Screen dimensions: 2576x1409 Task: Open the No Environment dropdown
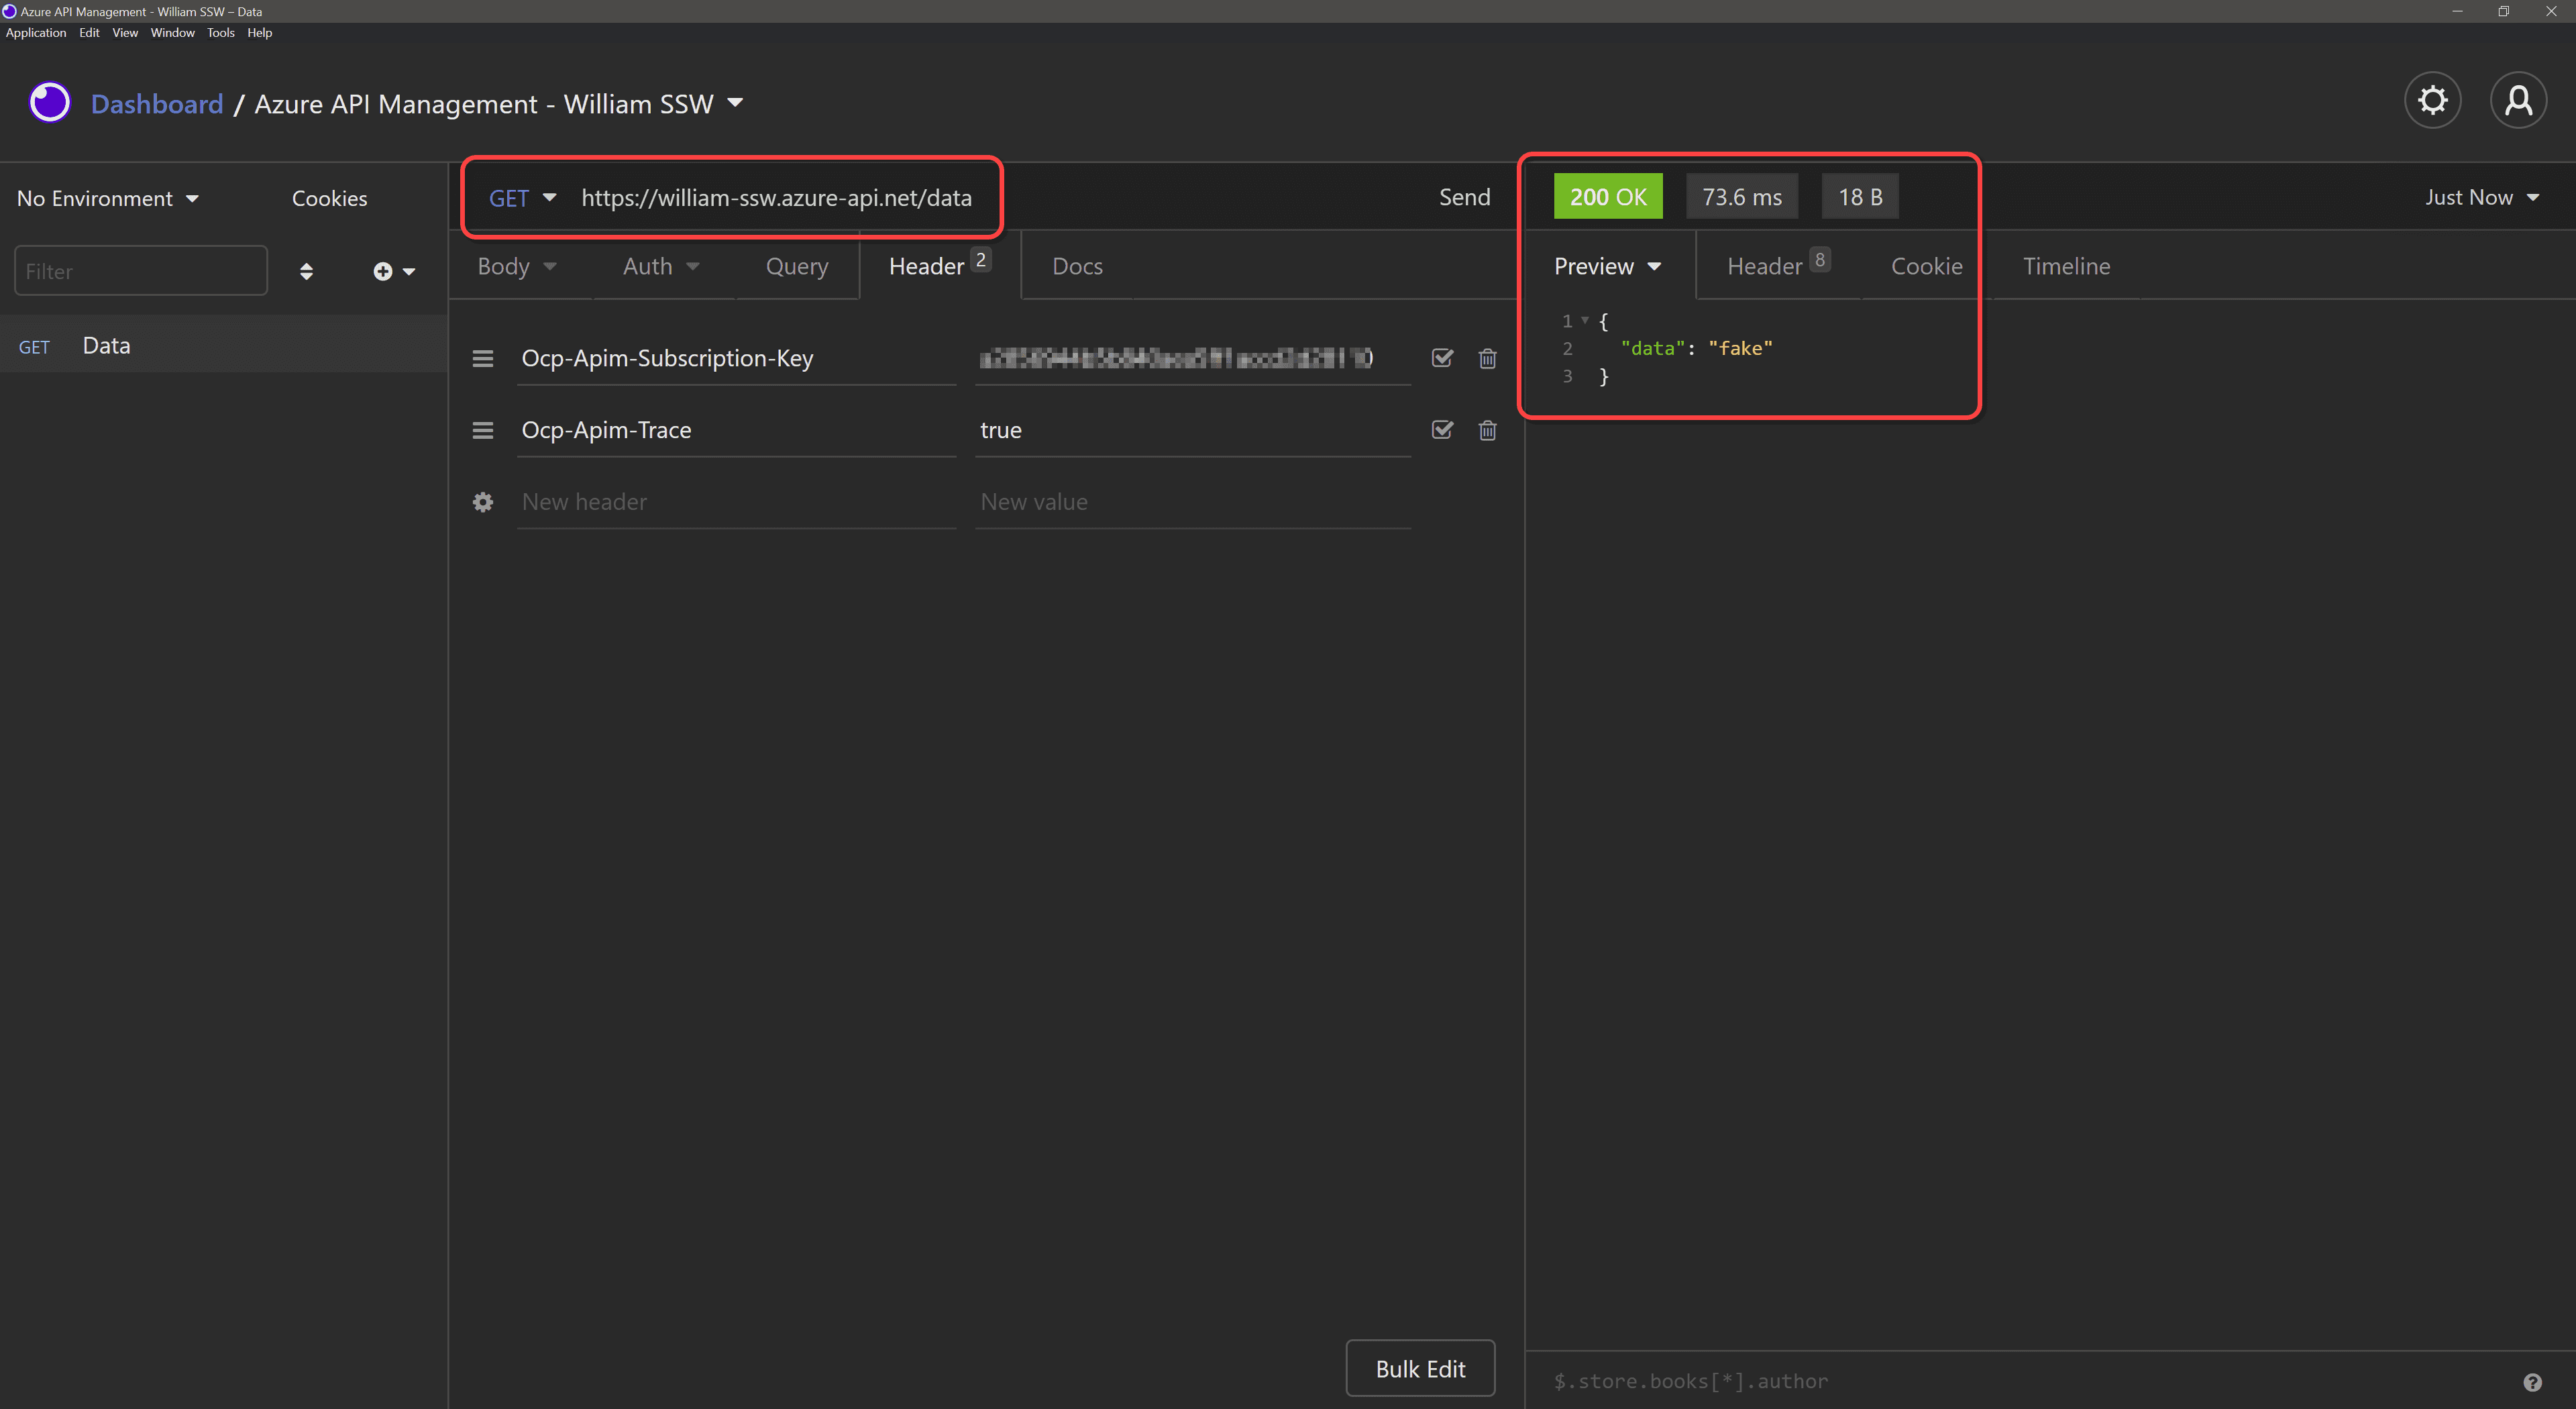tap(107, 199)
